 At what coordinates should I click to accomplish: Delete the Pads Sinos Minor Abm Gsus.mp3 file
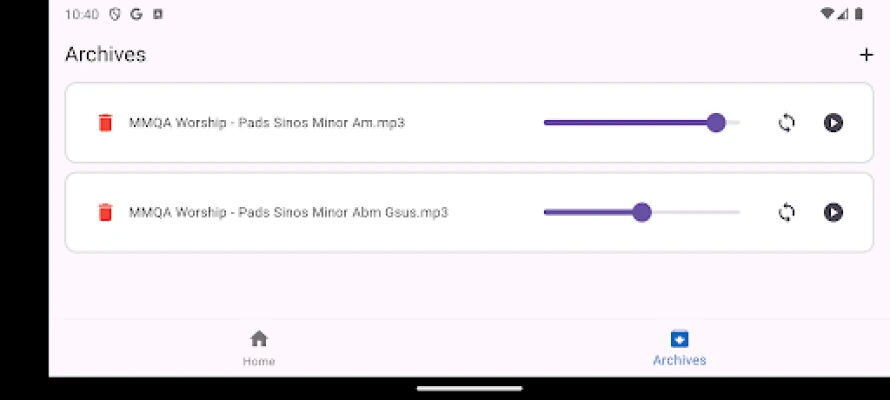tap(105, 212)
